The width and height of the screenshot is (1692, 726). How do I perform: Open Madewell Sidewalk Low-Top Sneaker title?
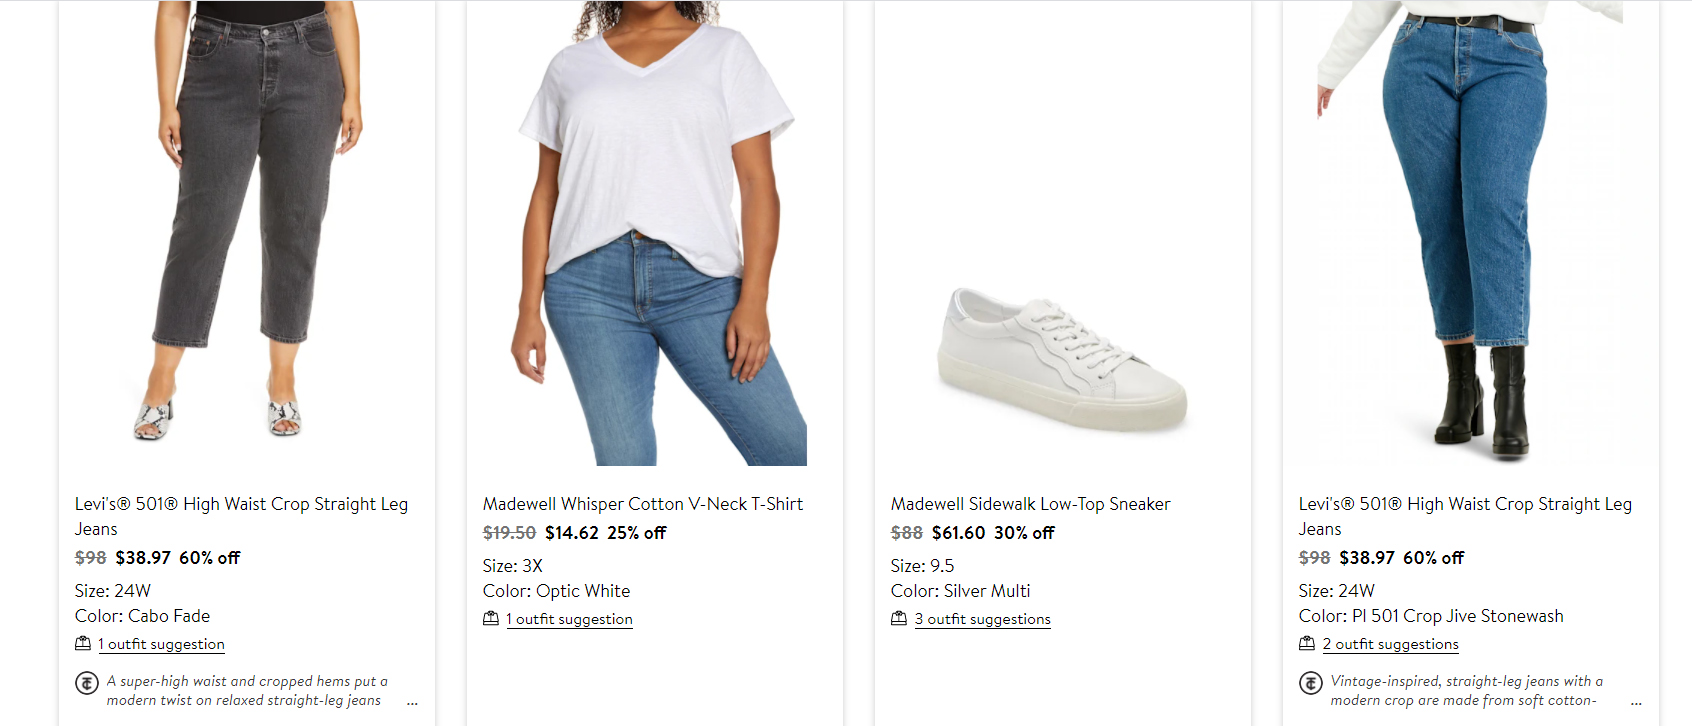point(1030,504)
